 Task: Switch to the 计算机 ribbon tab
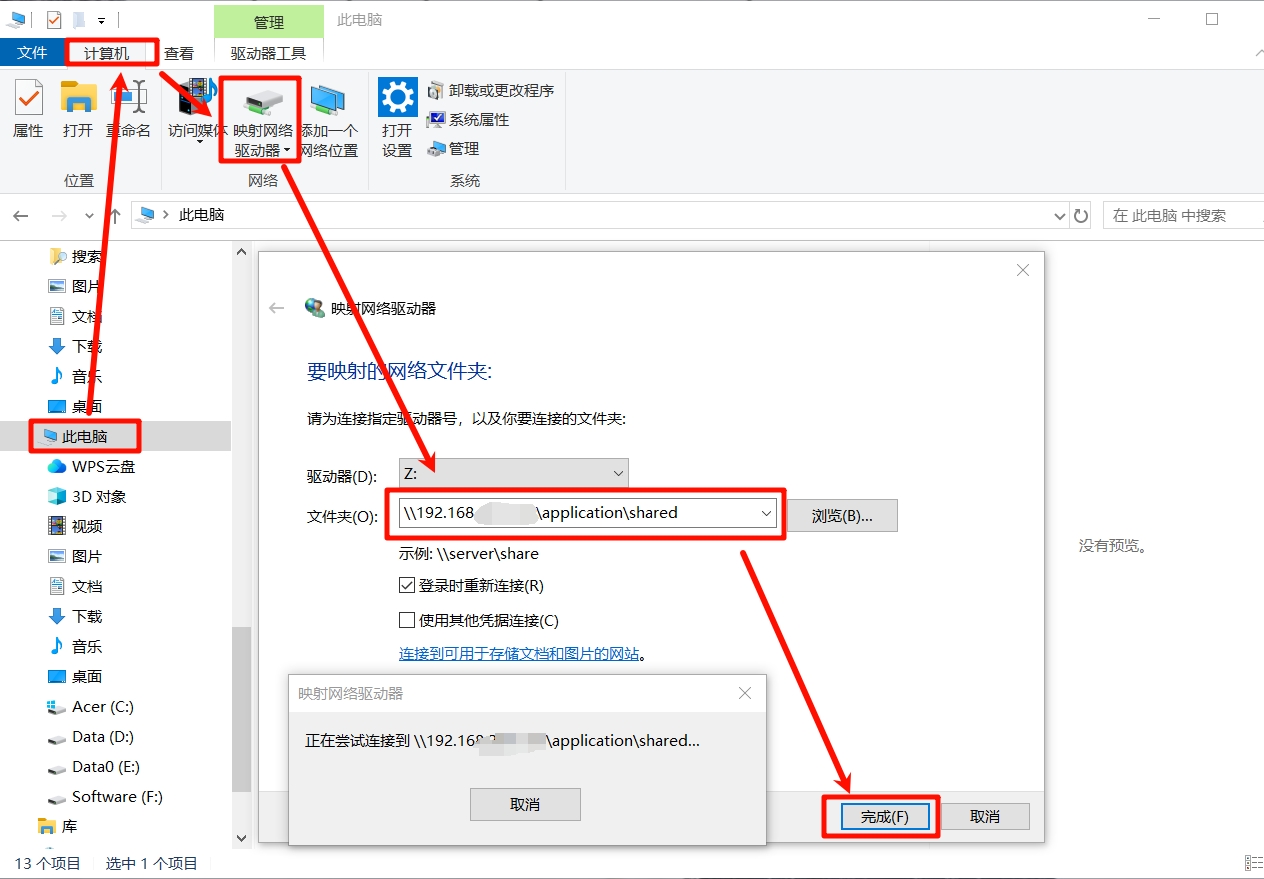pos(106,53)
